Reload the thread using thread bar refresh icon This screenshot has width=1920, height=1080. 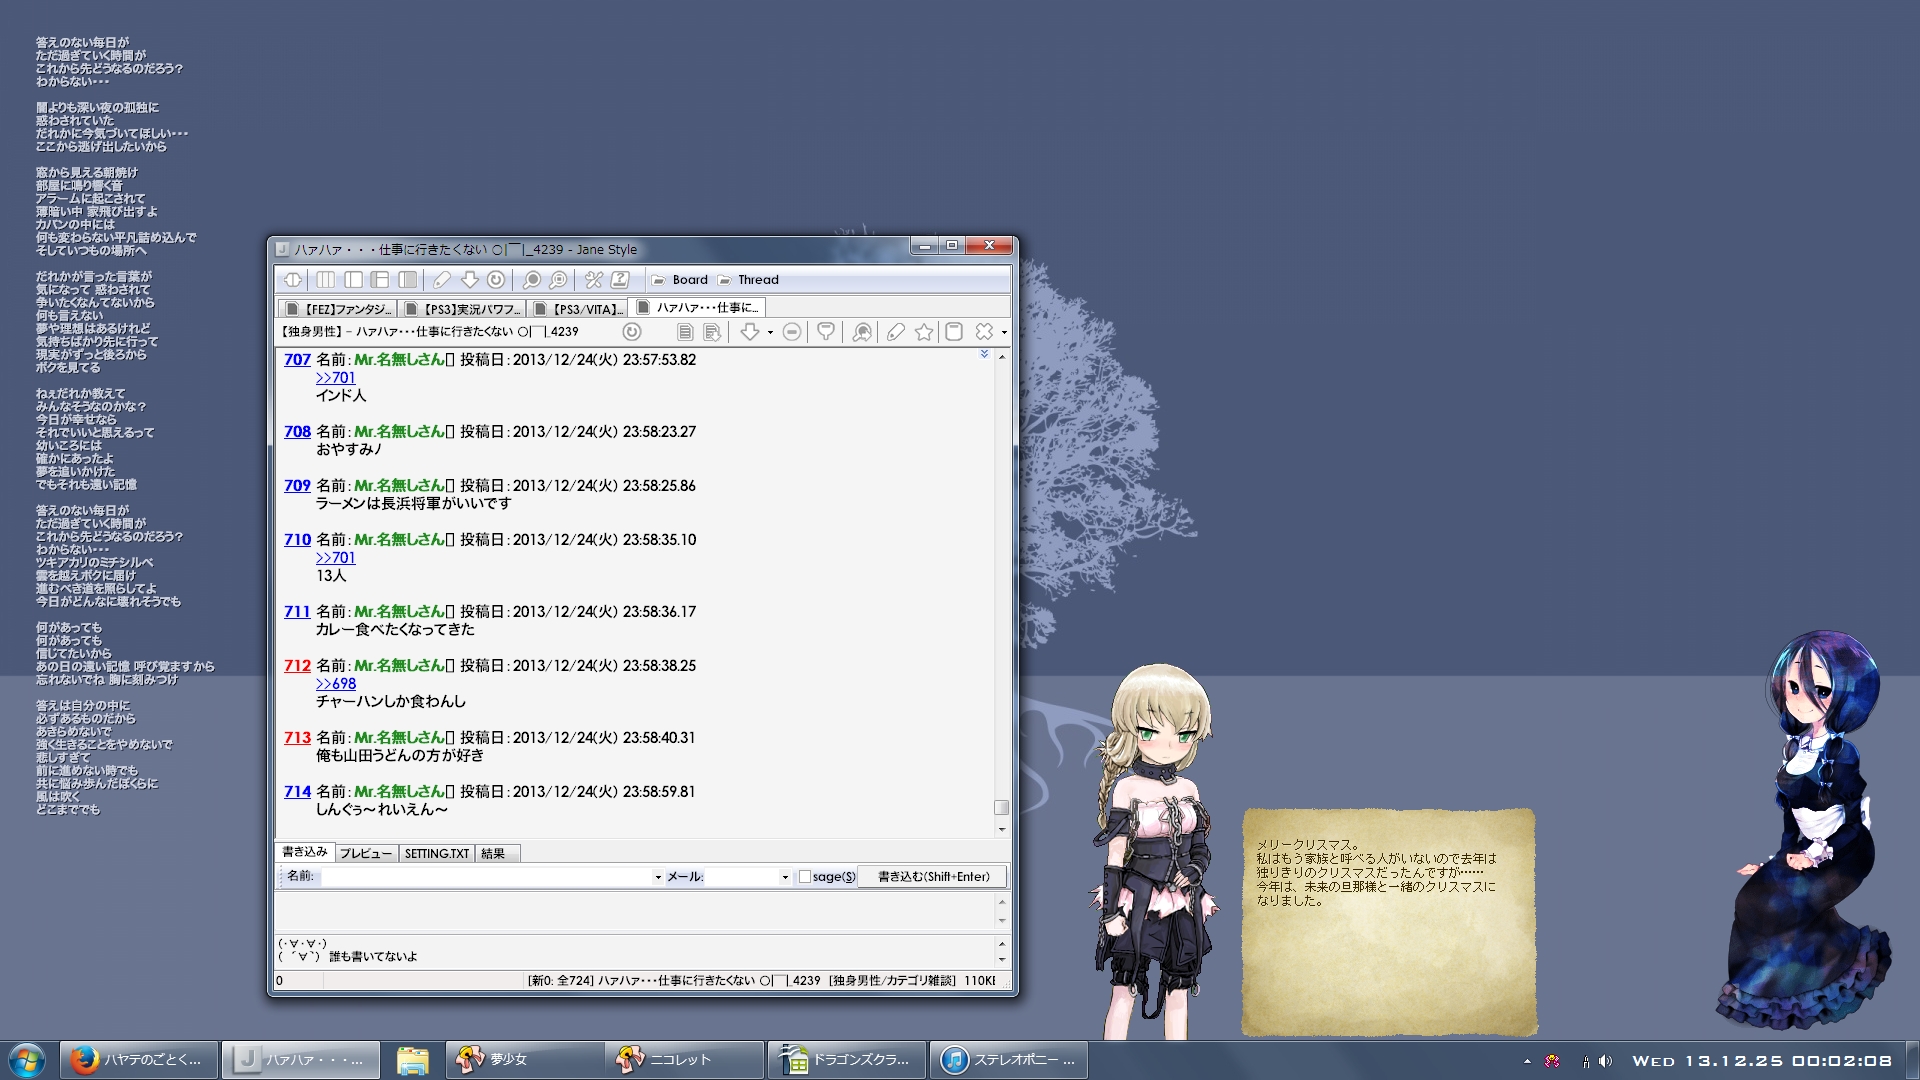coord(632,332)
